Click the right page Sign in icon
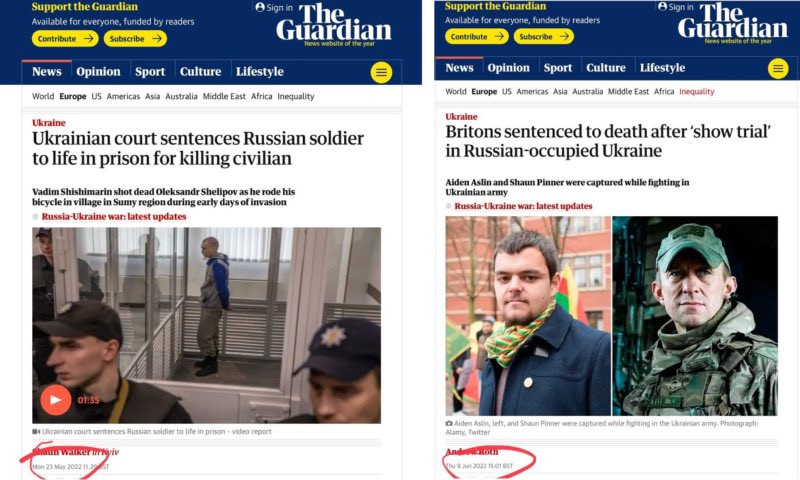 click(x=662, y=6)
